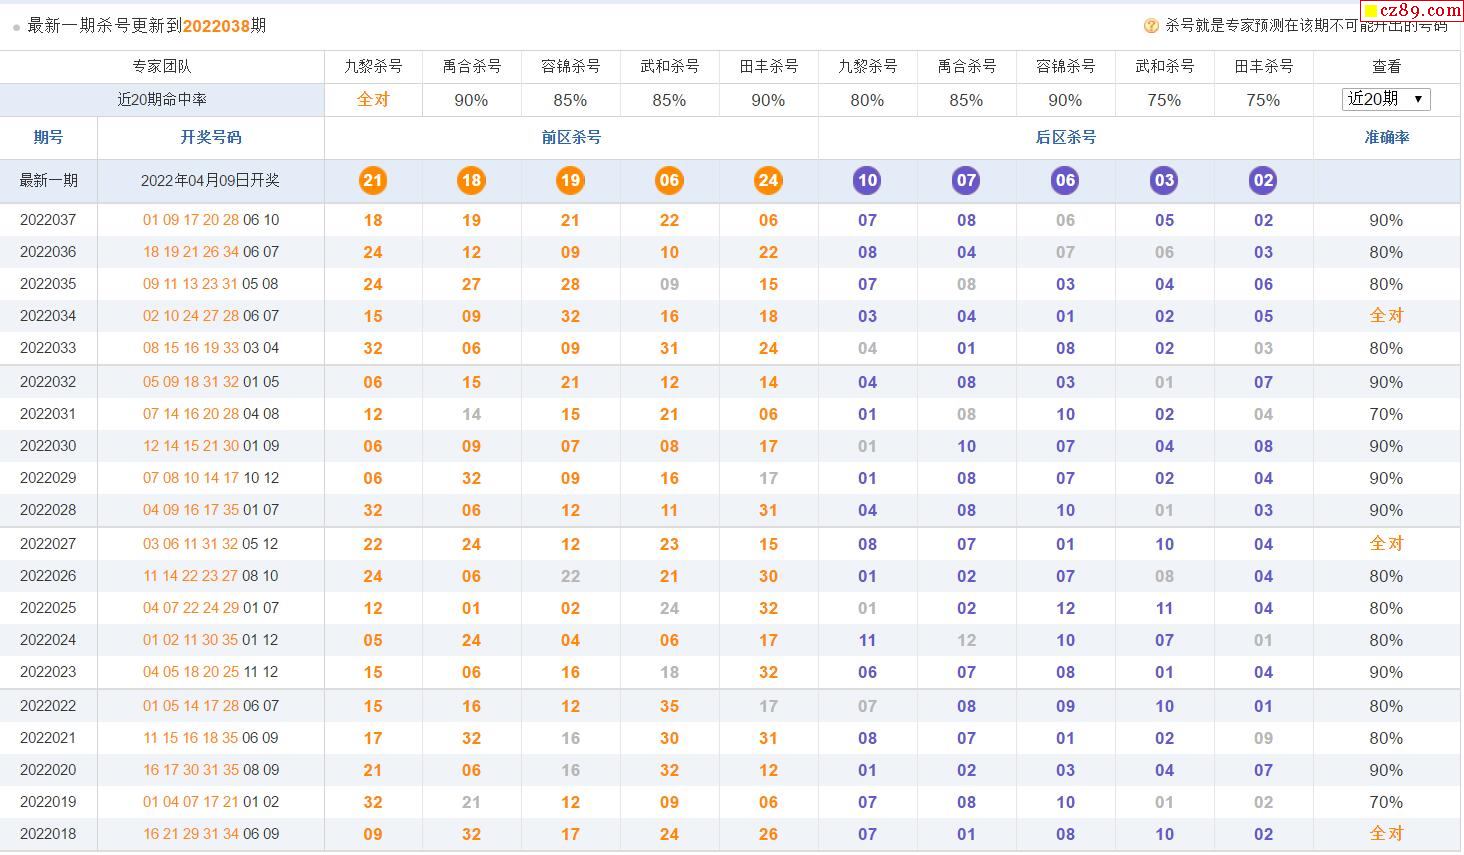
Task: Select the orange ball numbered 19
Action: (570, 181)
